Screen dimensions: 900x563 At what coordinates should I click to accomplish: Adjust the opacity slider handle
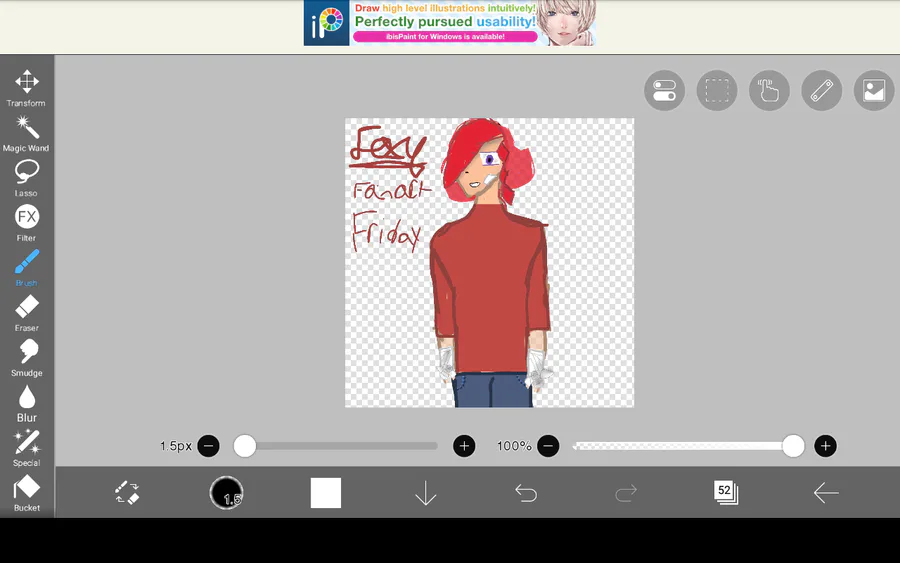pos(793,446)
